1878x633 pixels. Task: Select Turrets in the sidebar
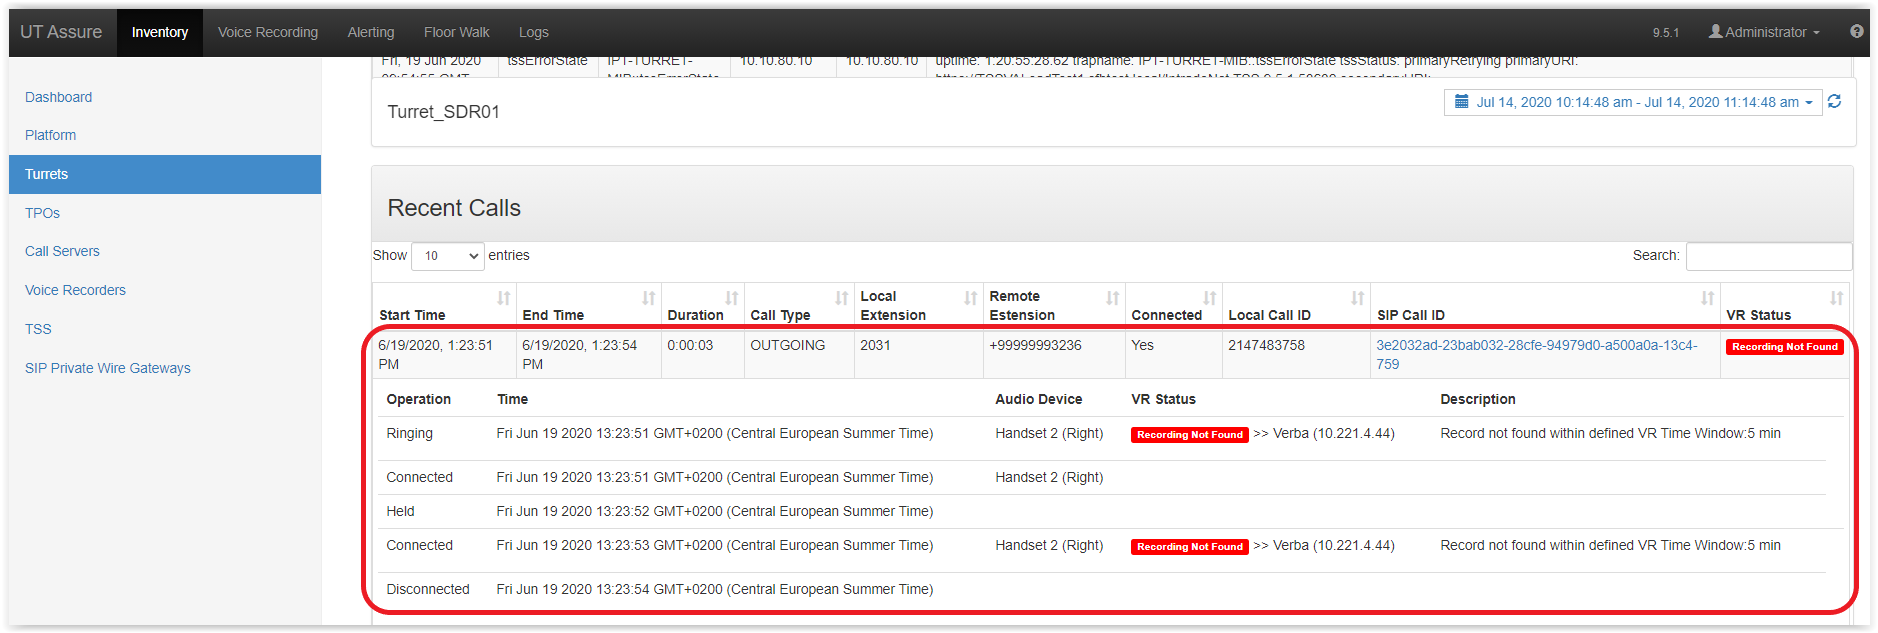[x=165, y=174]
